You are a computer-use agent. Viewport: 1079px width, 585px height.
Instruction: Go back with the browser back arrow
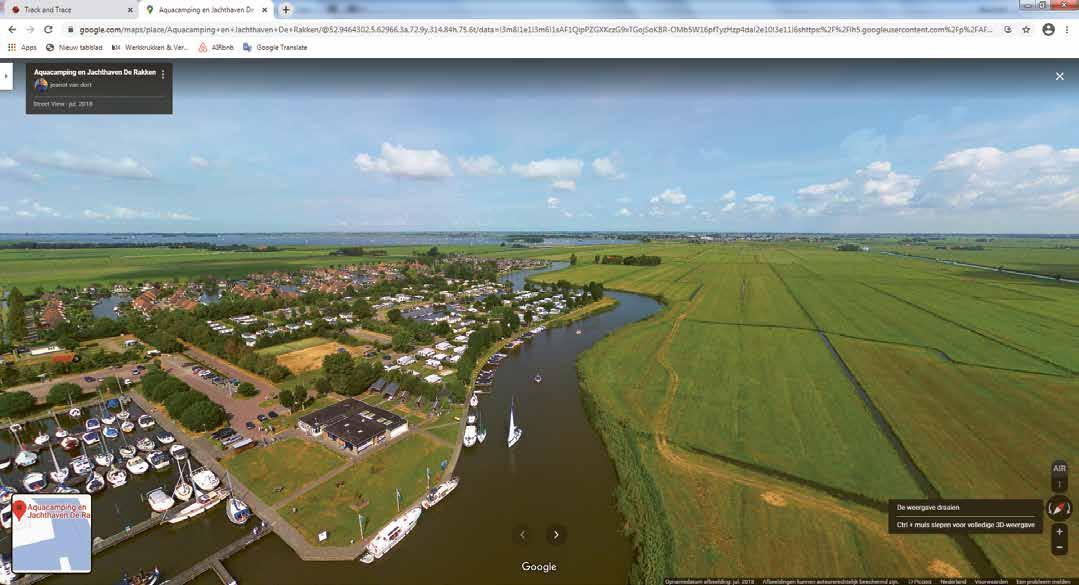pyautogui.click(x=12, y=30)
